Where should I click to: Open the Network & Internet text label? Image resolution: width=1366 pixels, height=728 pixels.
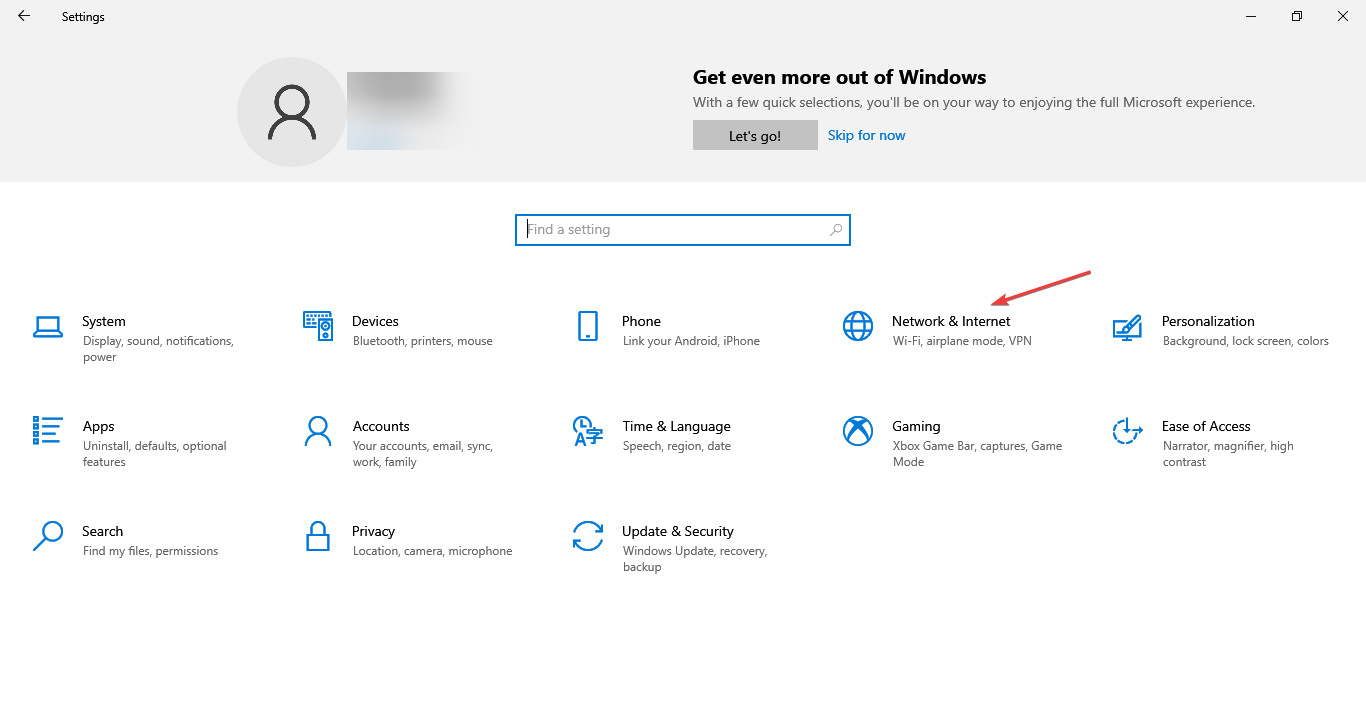(951, 321)
